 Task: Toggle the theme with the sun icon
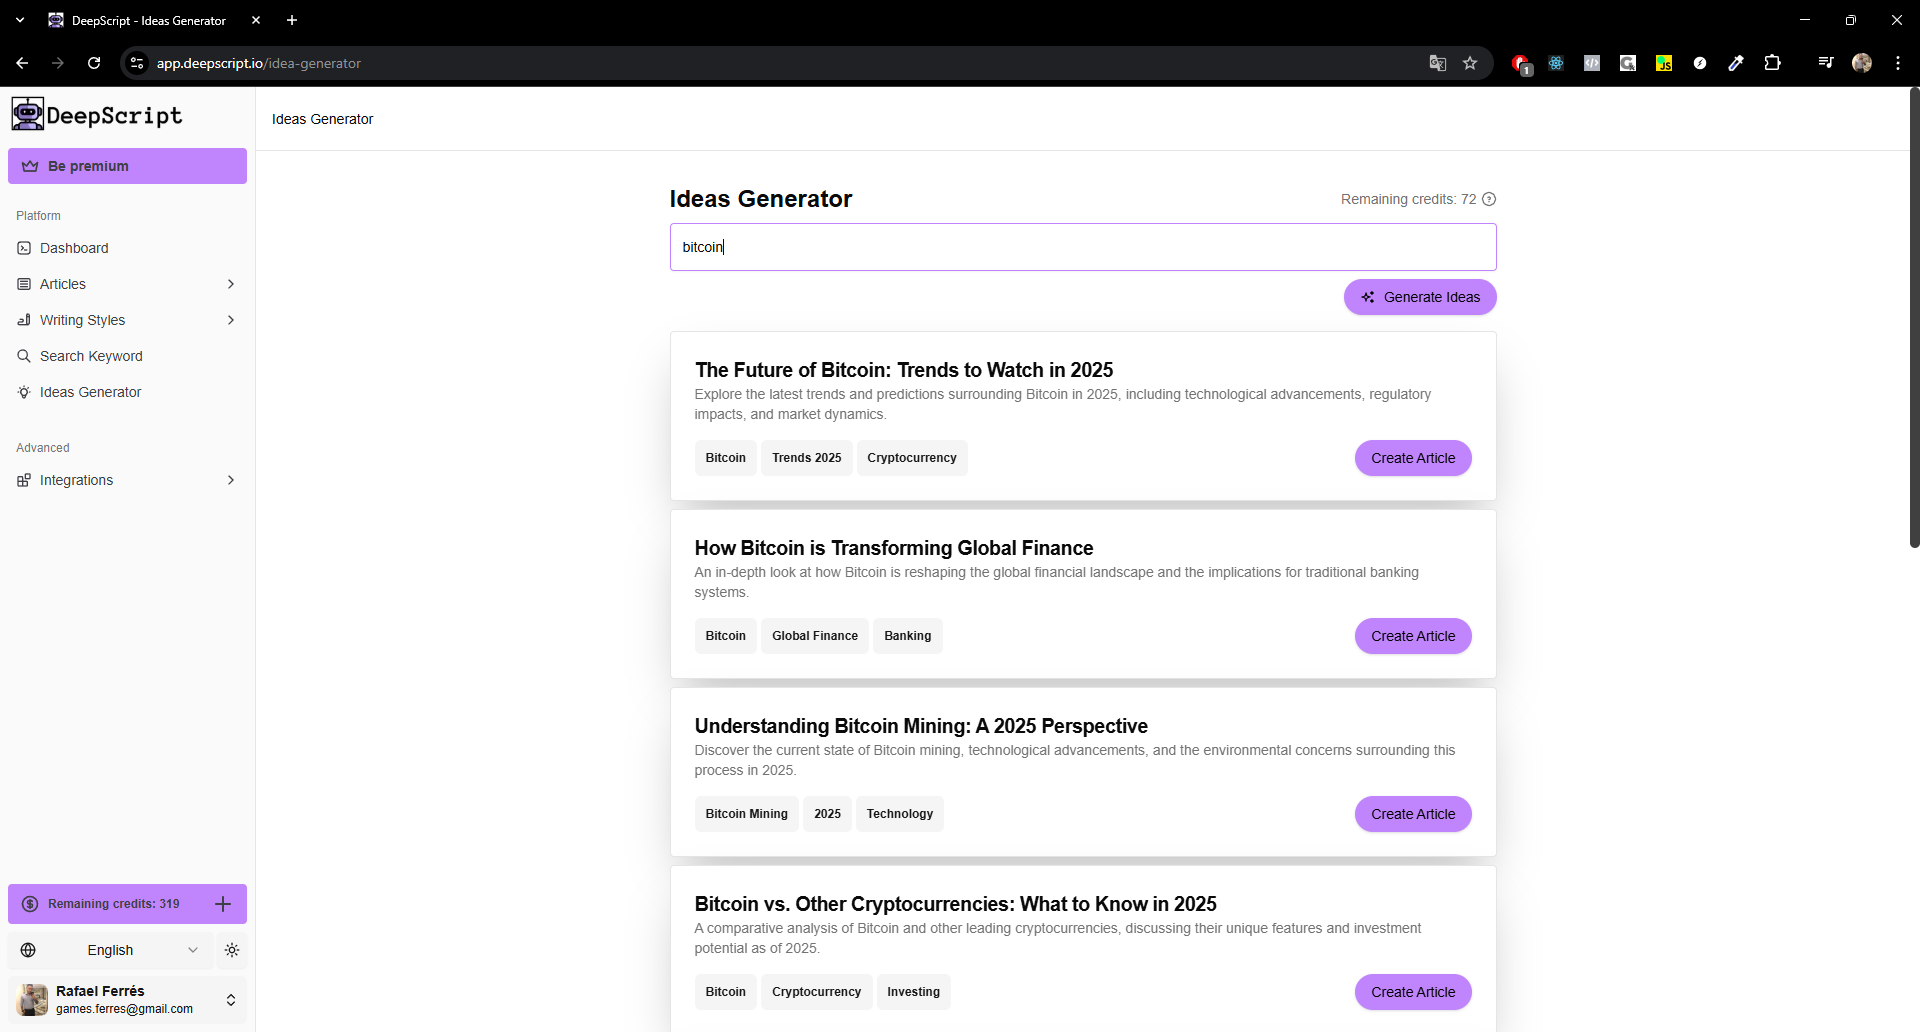231,950
